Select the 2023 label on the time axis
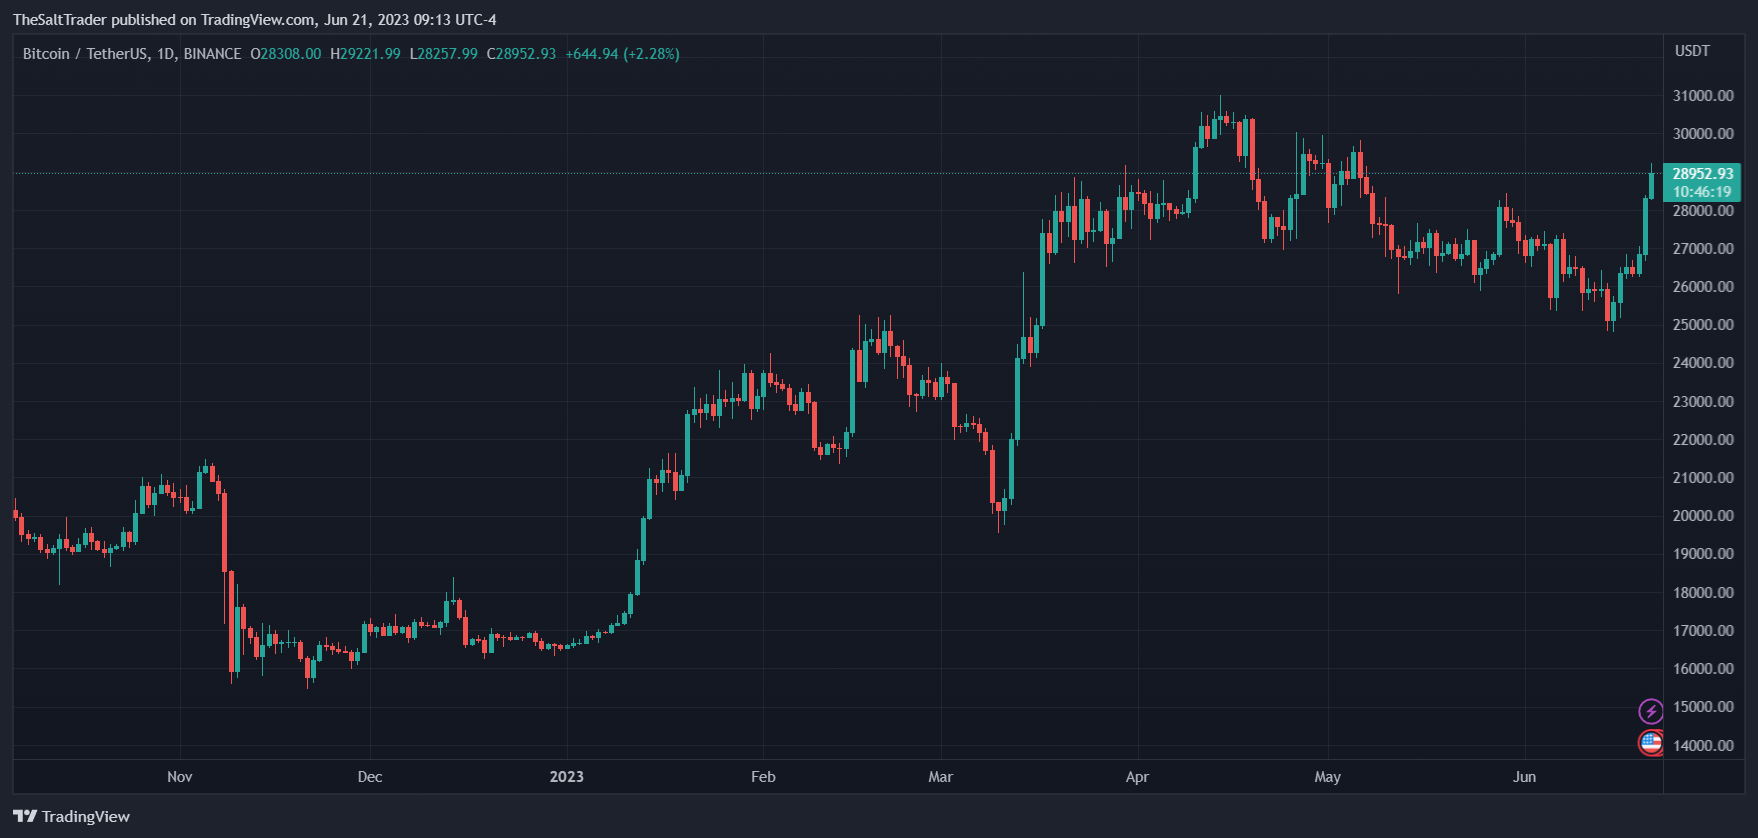Screen dimensions: 1758x838 567,777
